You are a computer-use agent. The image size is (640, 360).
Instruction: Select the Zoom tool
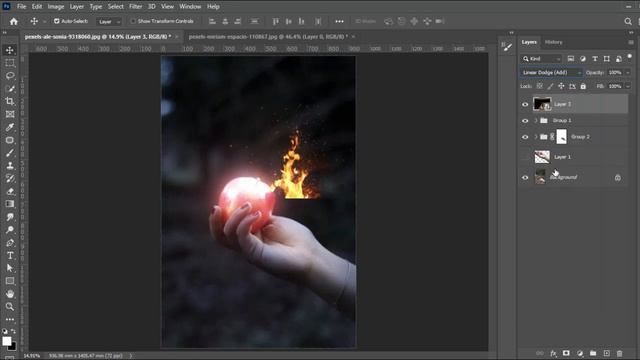(x=10, y=307)
